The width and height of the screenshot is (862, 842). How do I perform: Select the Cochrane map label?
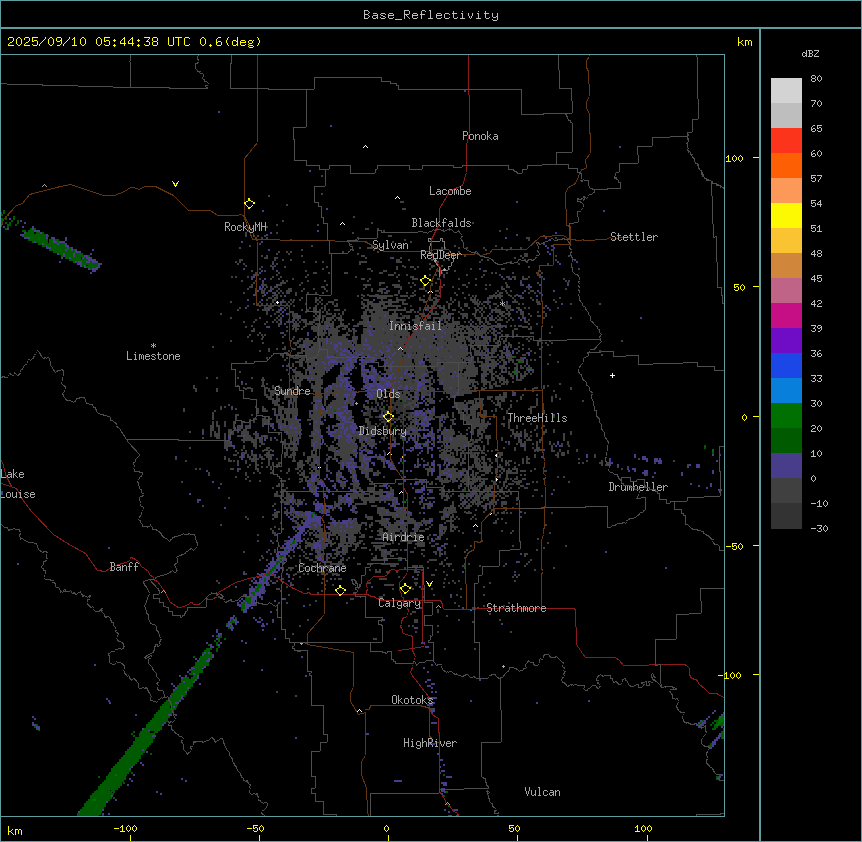[322, 568]
